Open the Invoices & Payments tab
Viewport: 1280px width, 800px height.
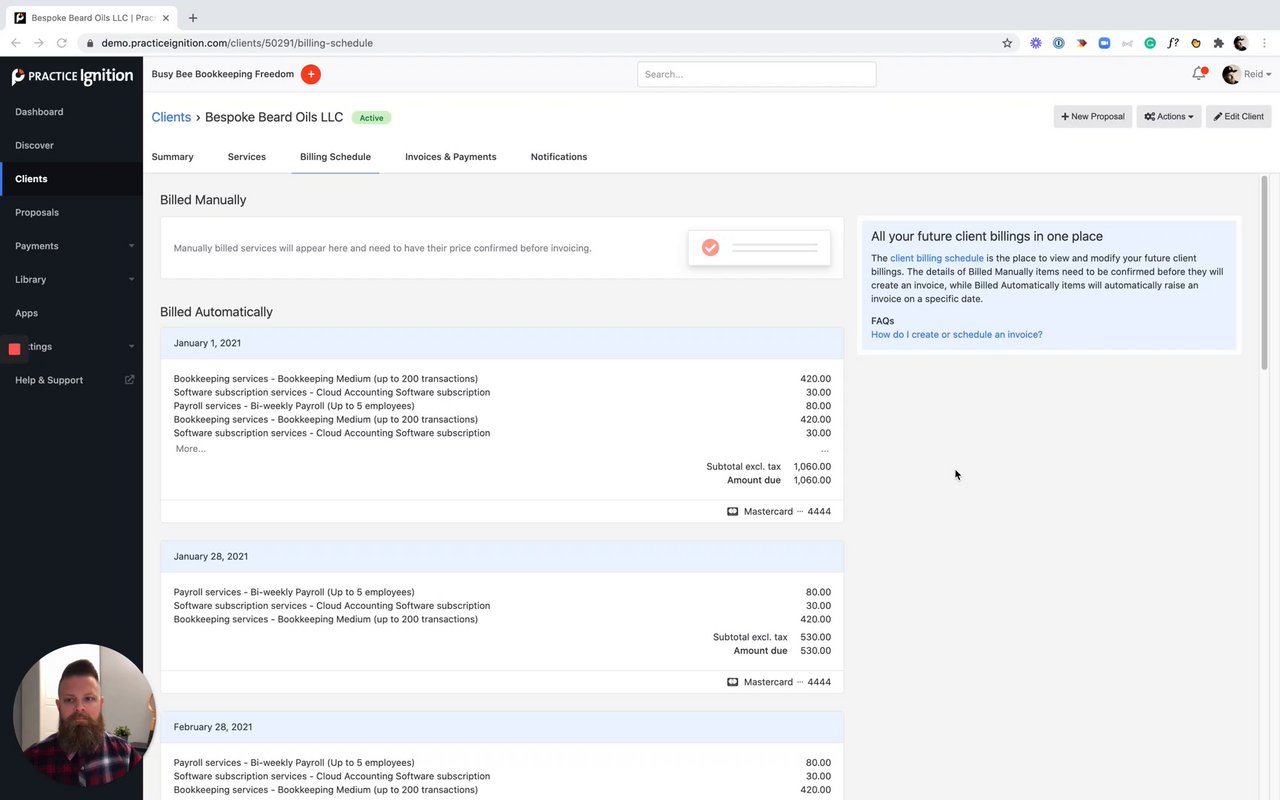pos(451,157)
